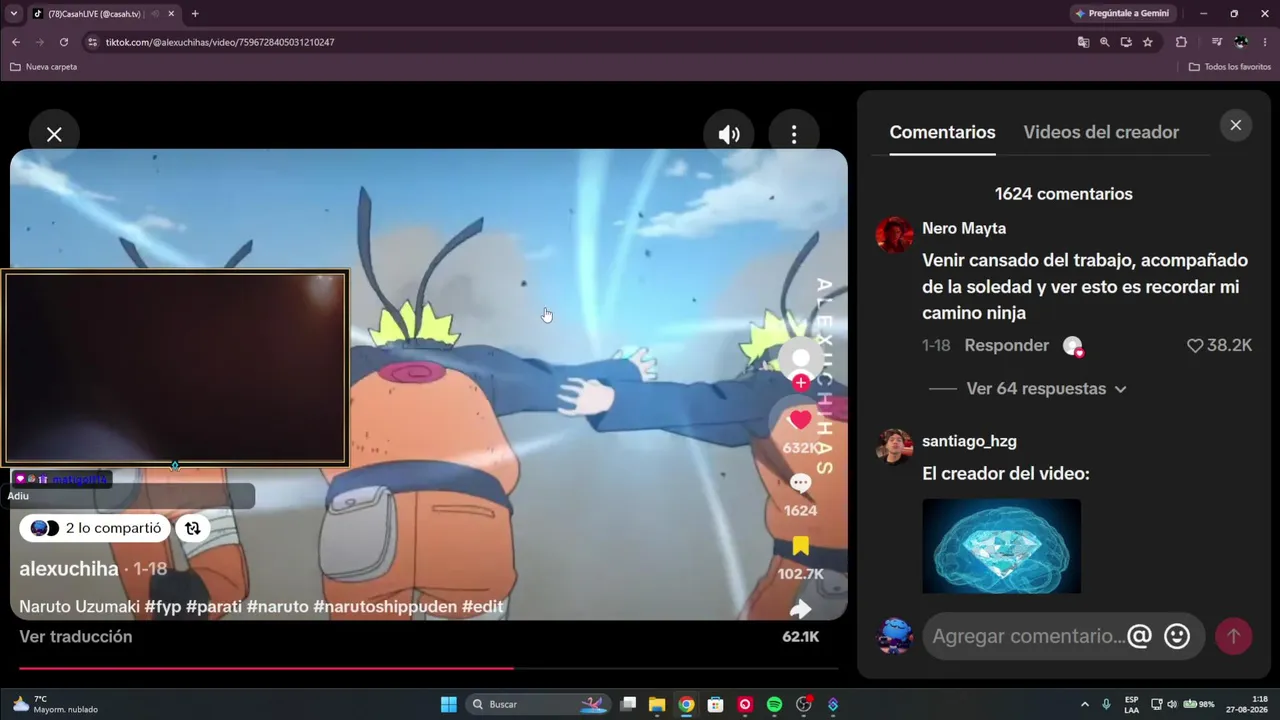Open the 'Todos los favoritos' folder
1280x720 pixels.
click(x=1230, y=67)
